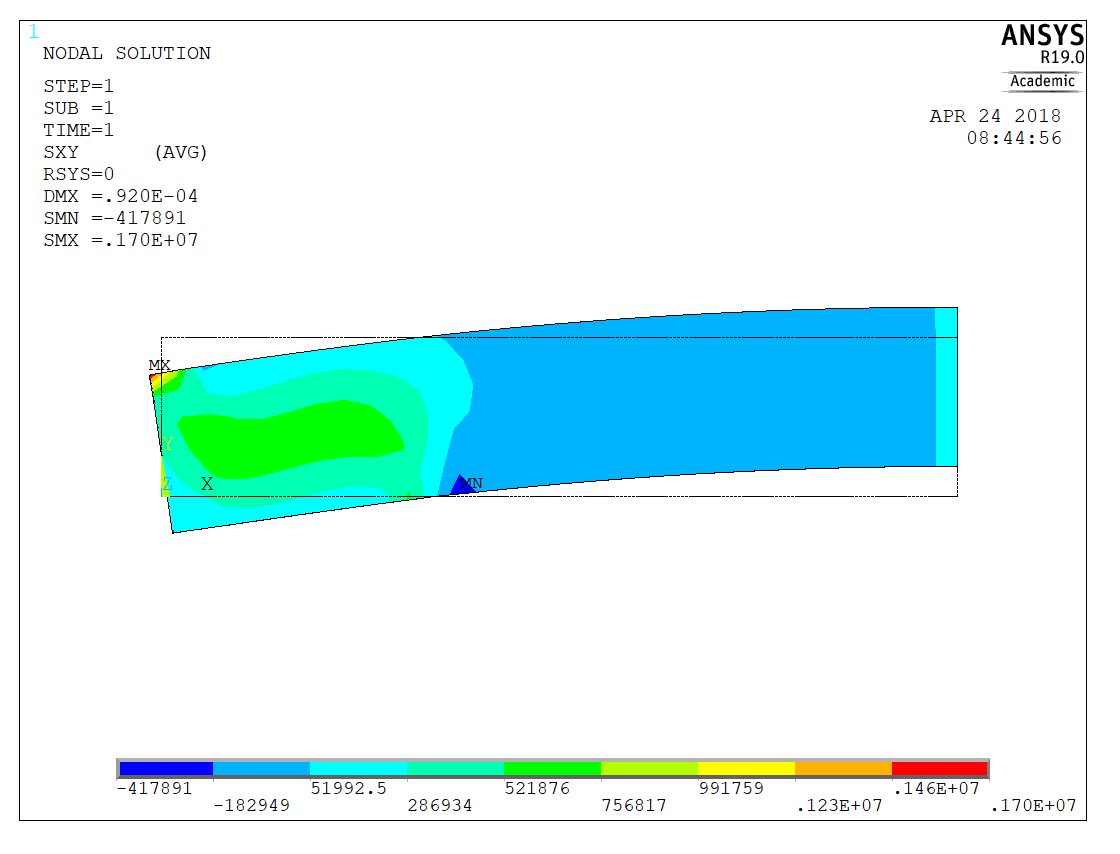Click the 51992.5 legend value

click(x=349, y=788)
